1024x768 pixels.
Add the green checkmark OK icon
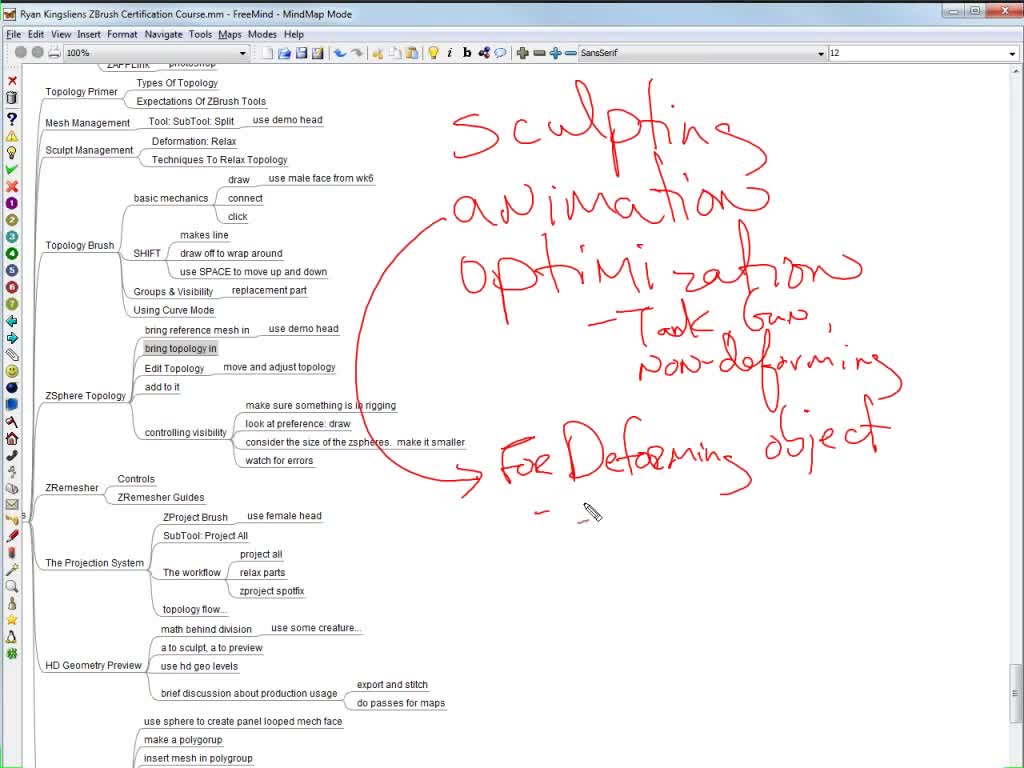coord(12,169)
